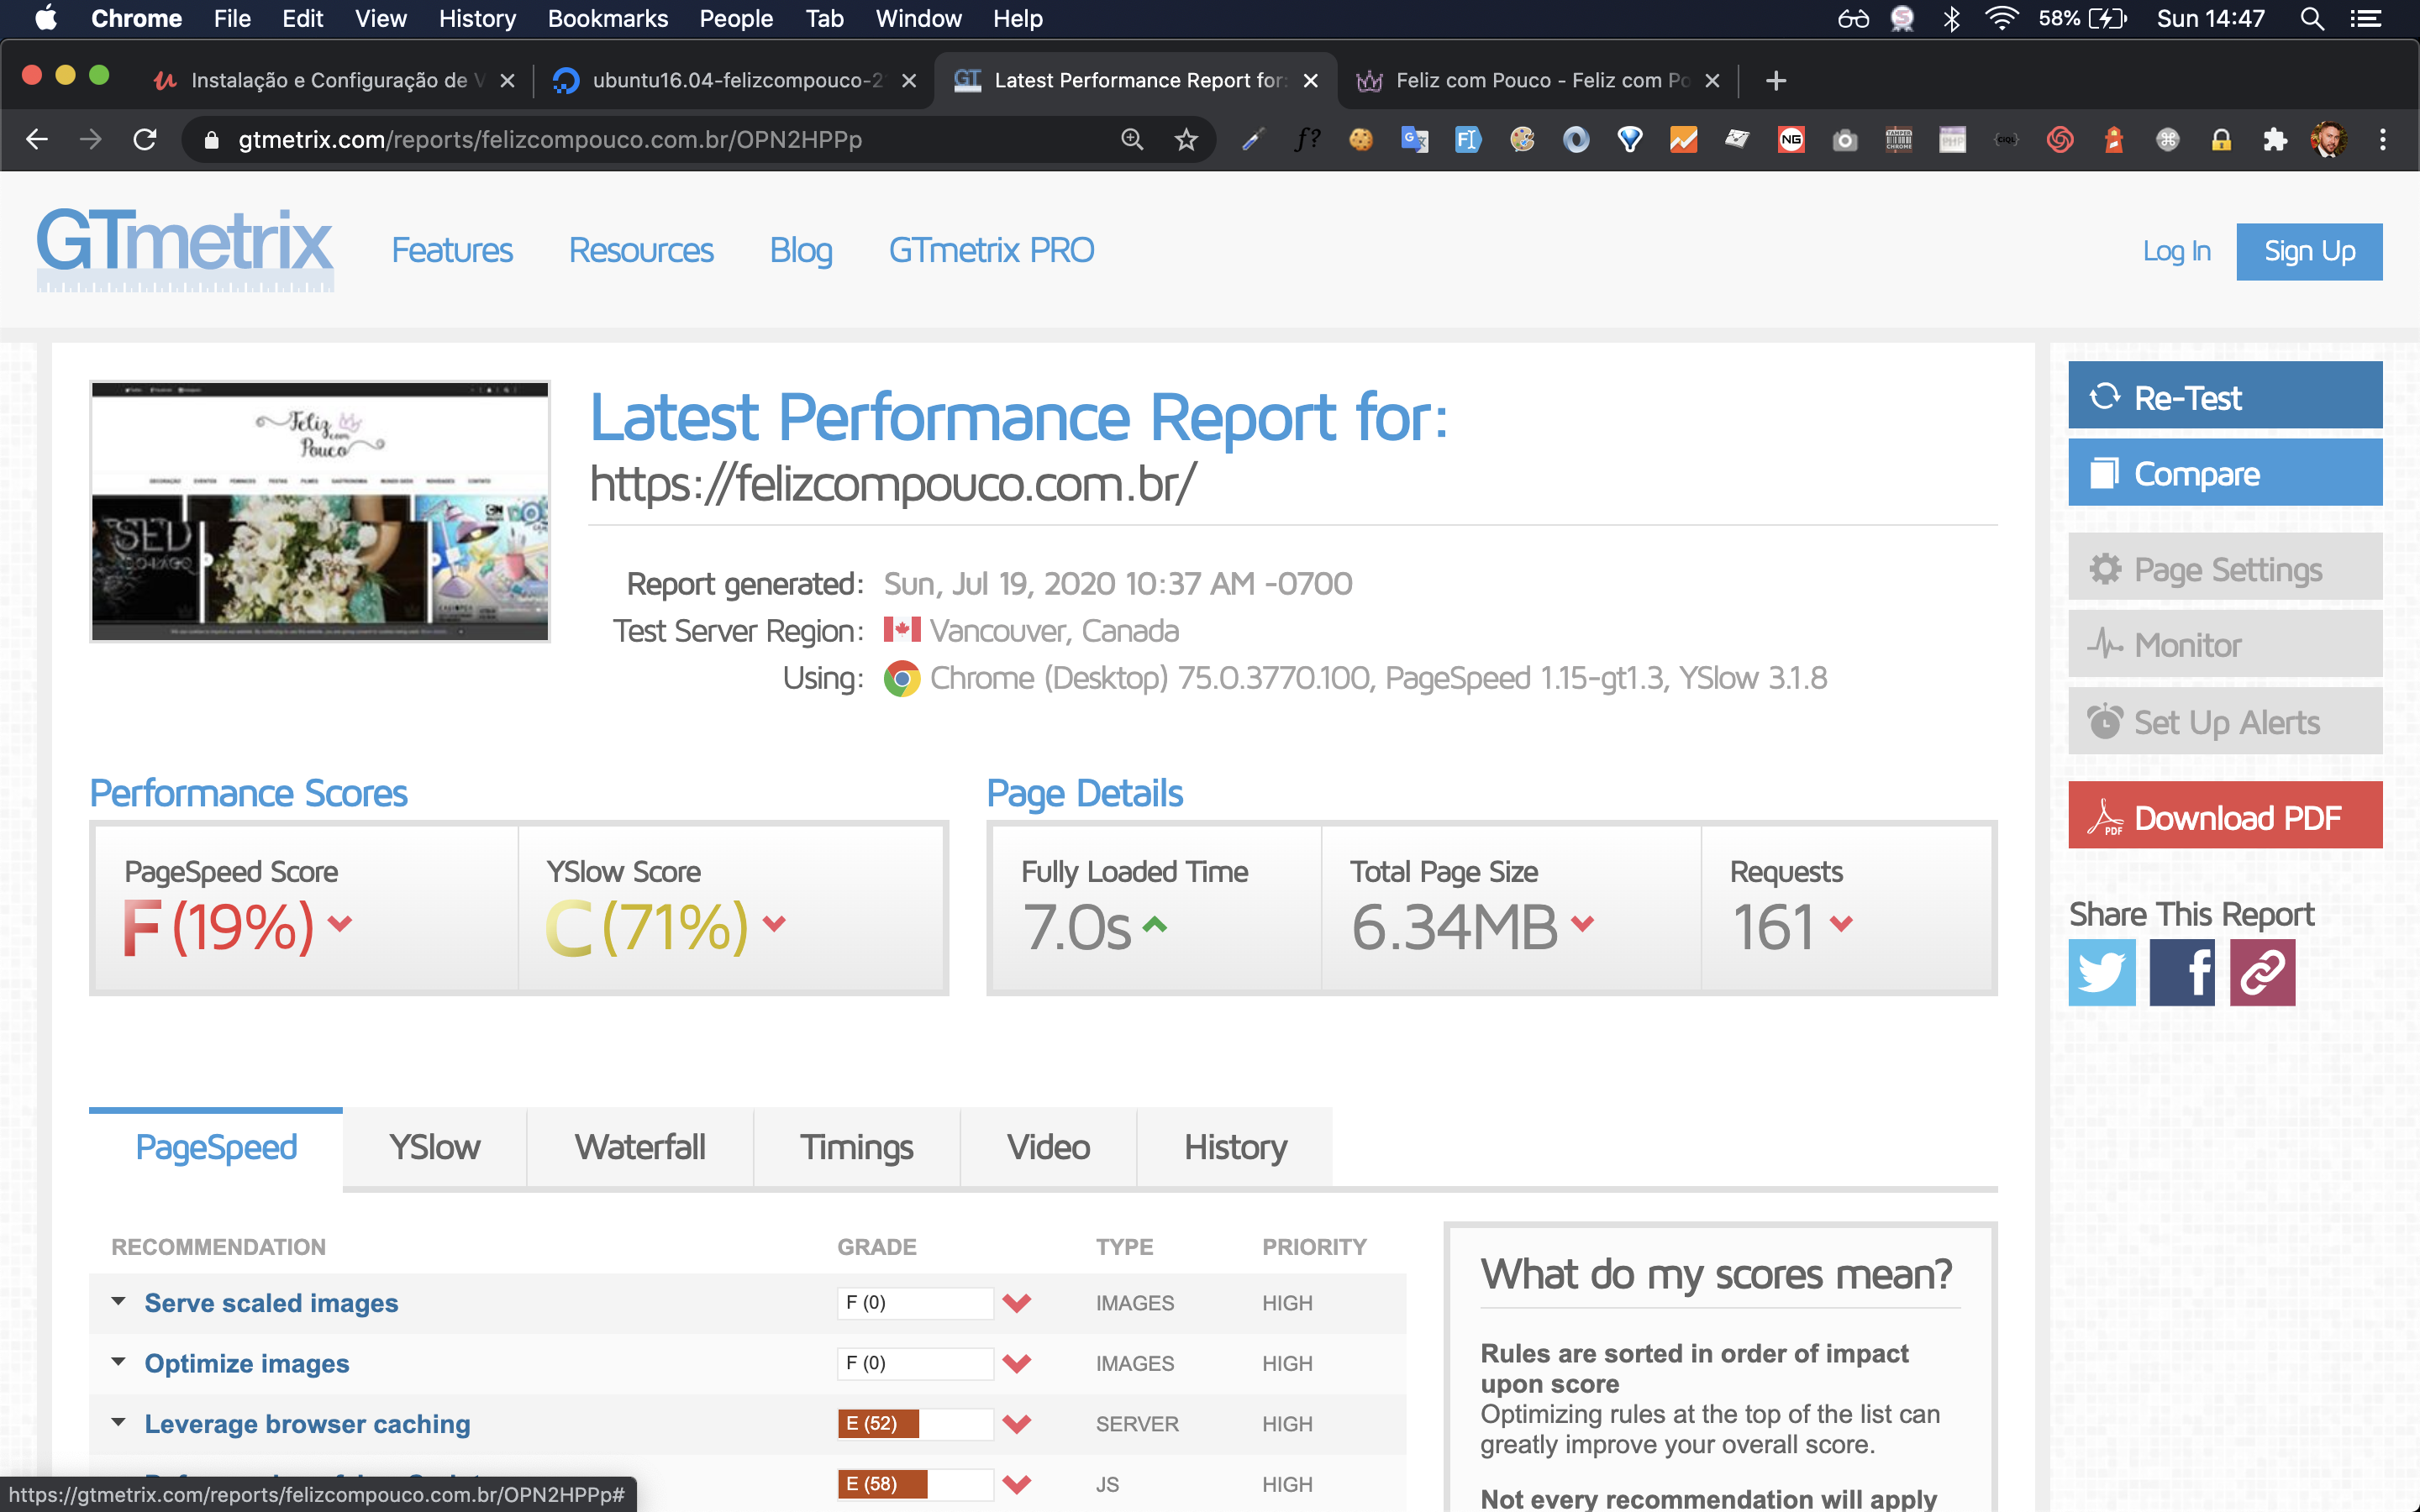Bookmark this page with star icon
The height and width of the screenshot is (1512, 2420).
point(1186,139)
